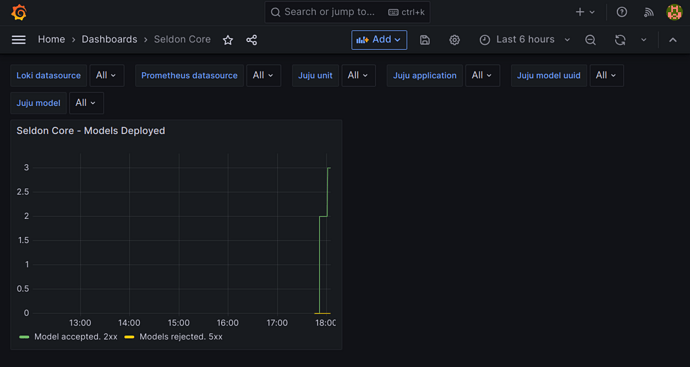
Task: Open the Juju model uuid All dropdown
Action: point(606,75)
